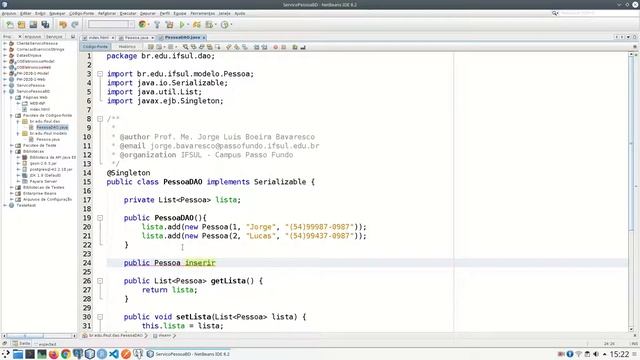Click the clock showing 15:22
This screenshot has height=360, width=640.
click(620, 354)
